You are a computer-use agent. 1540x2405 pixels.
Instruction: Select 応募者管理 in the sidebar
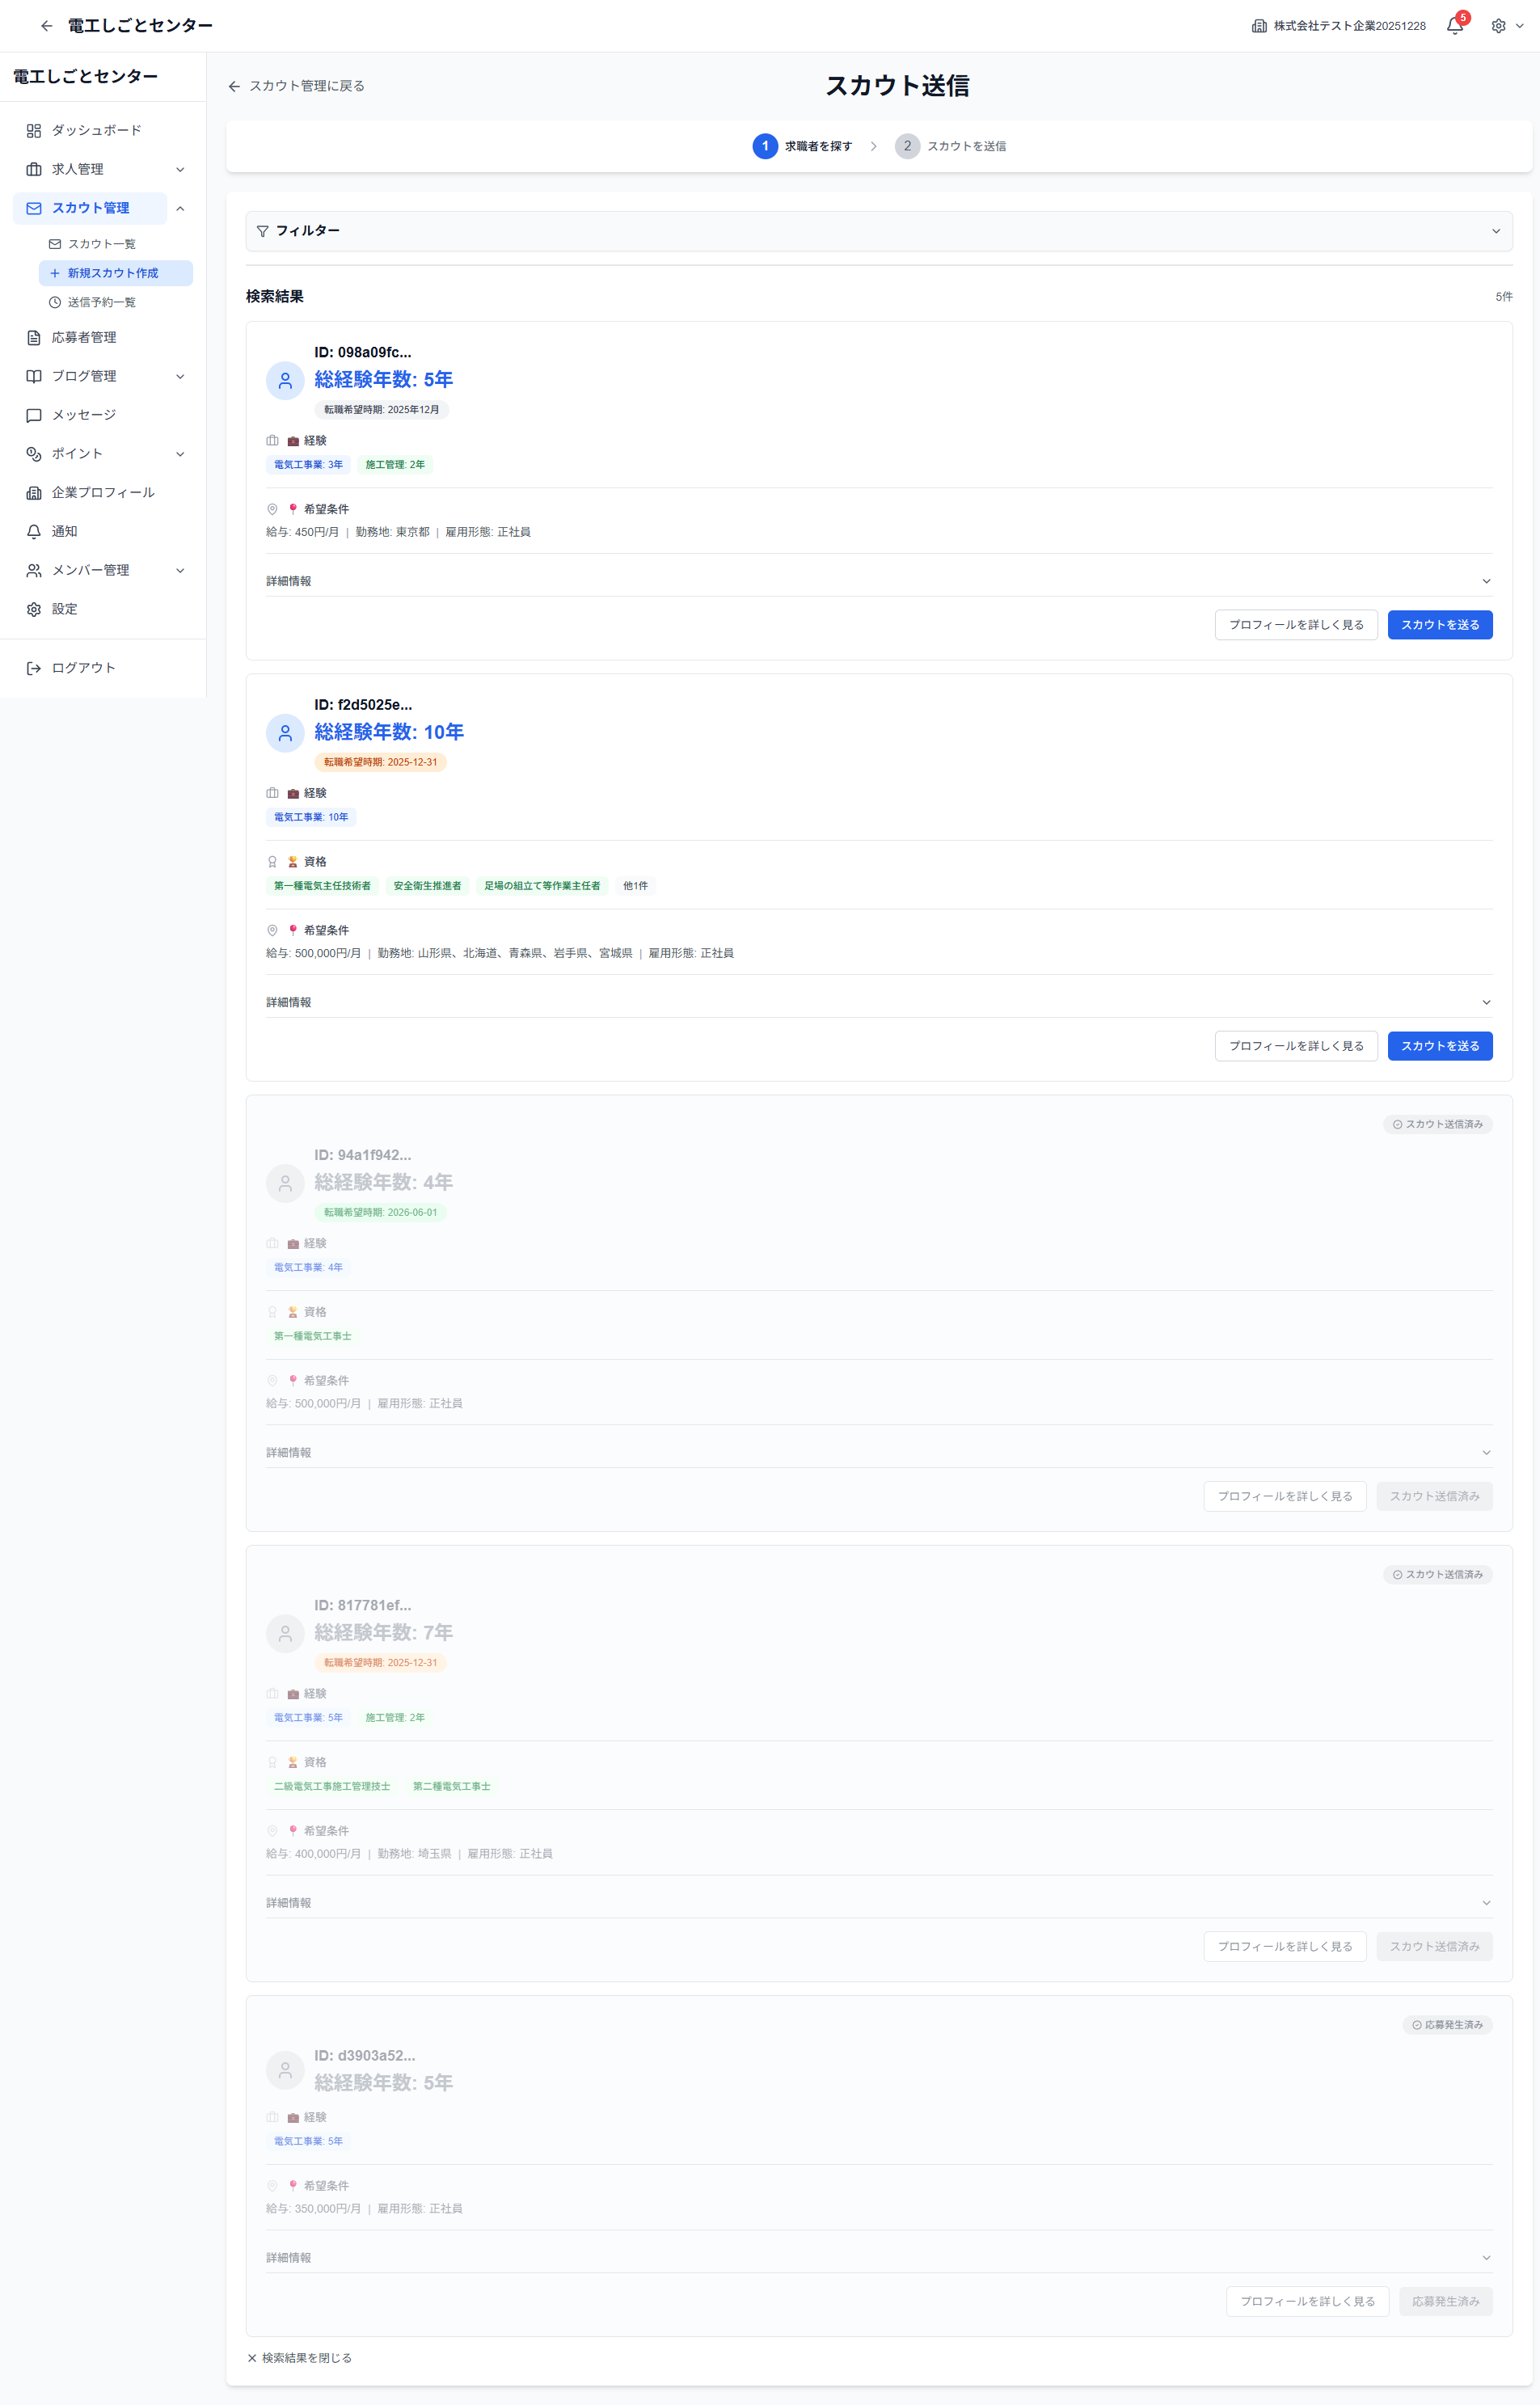tap(84, 338)
